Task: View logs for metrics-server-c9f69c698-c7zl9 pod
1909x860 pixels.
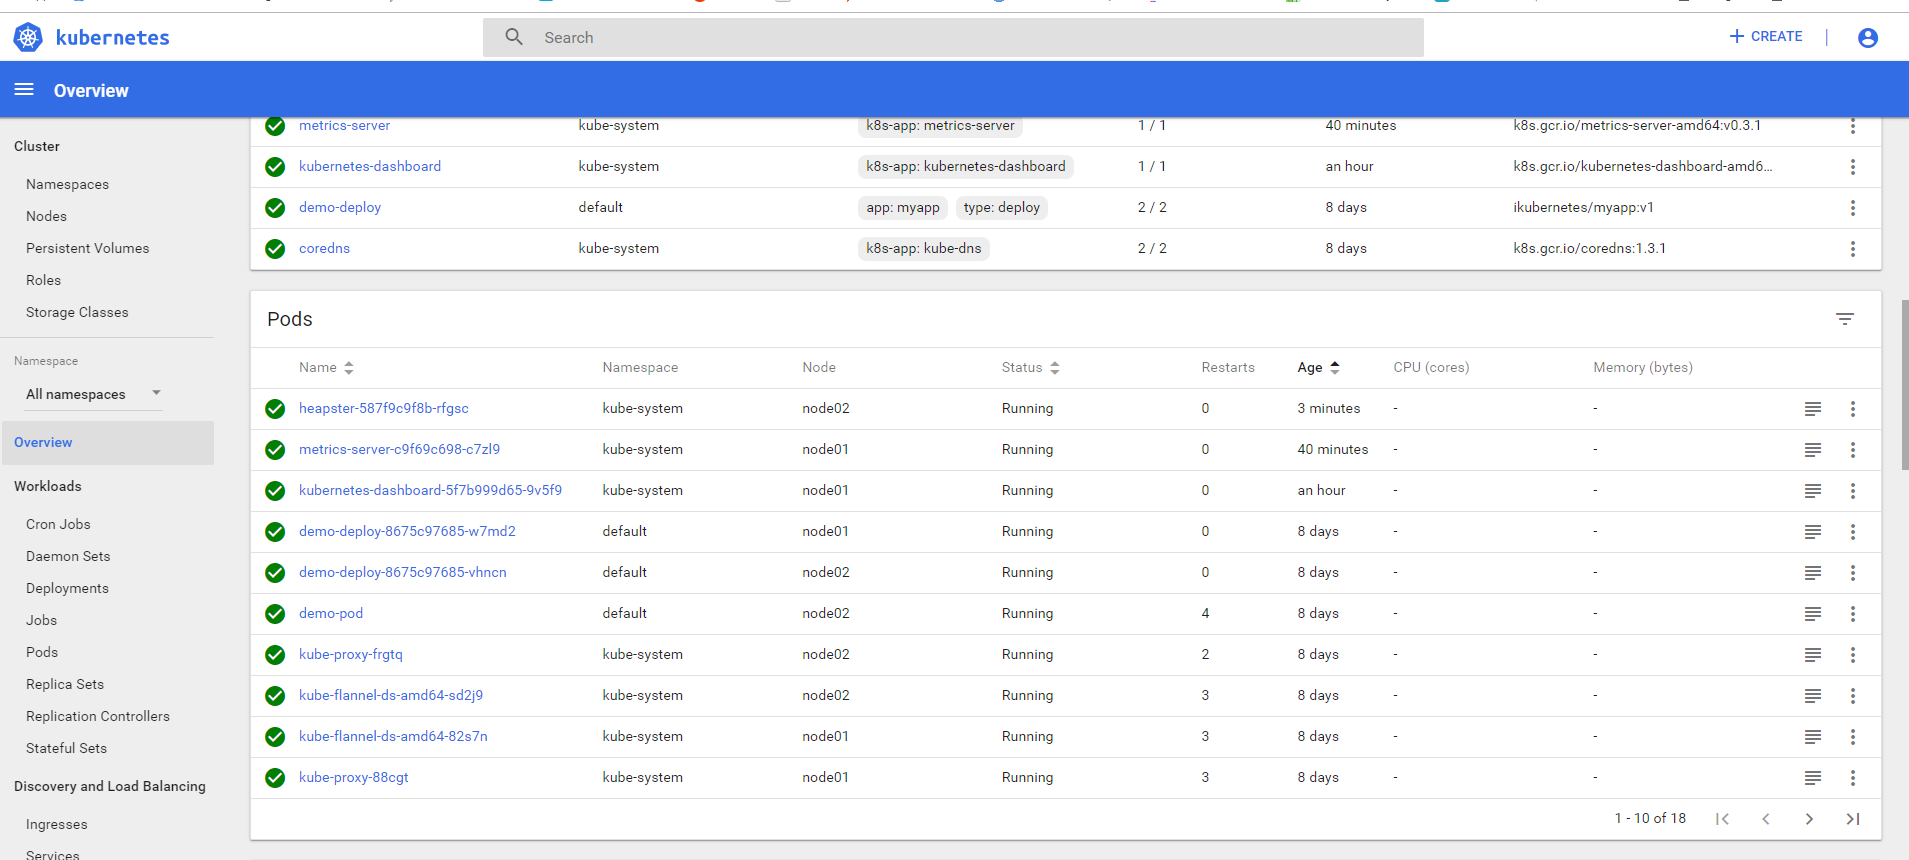Action: coord(1813,450)
